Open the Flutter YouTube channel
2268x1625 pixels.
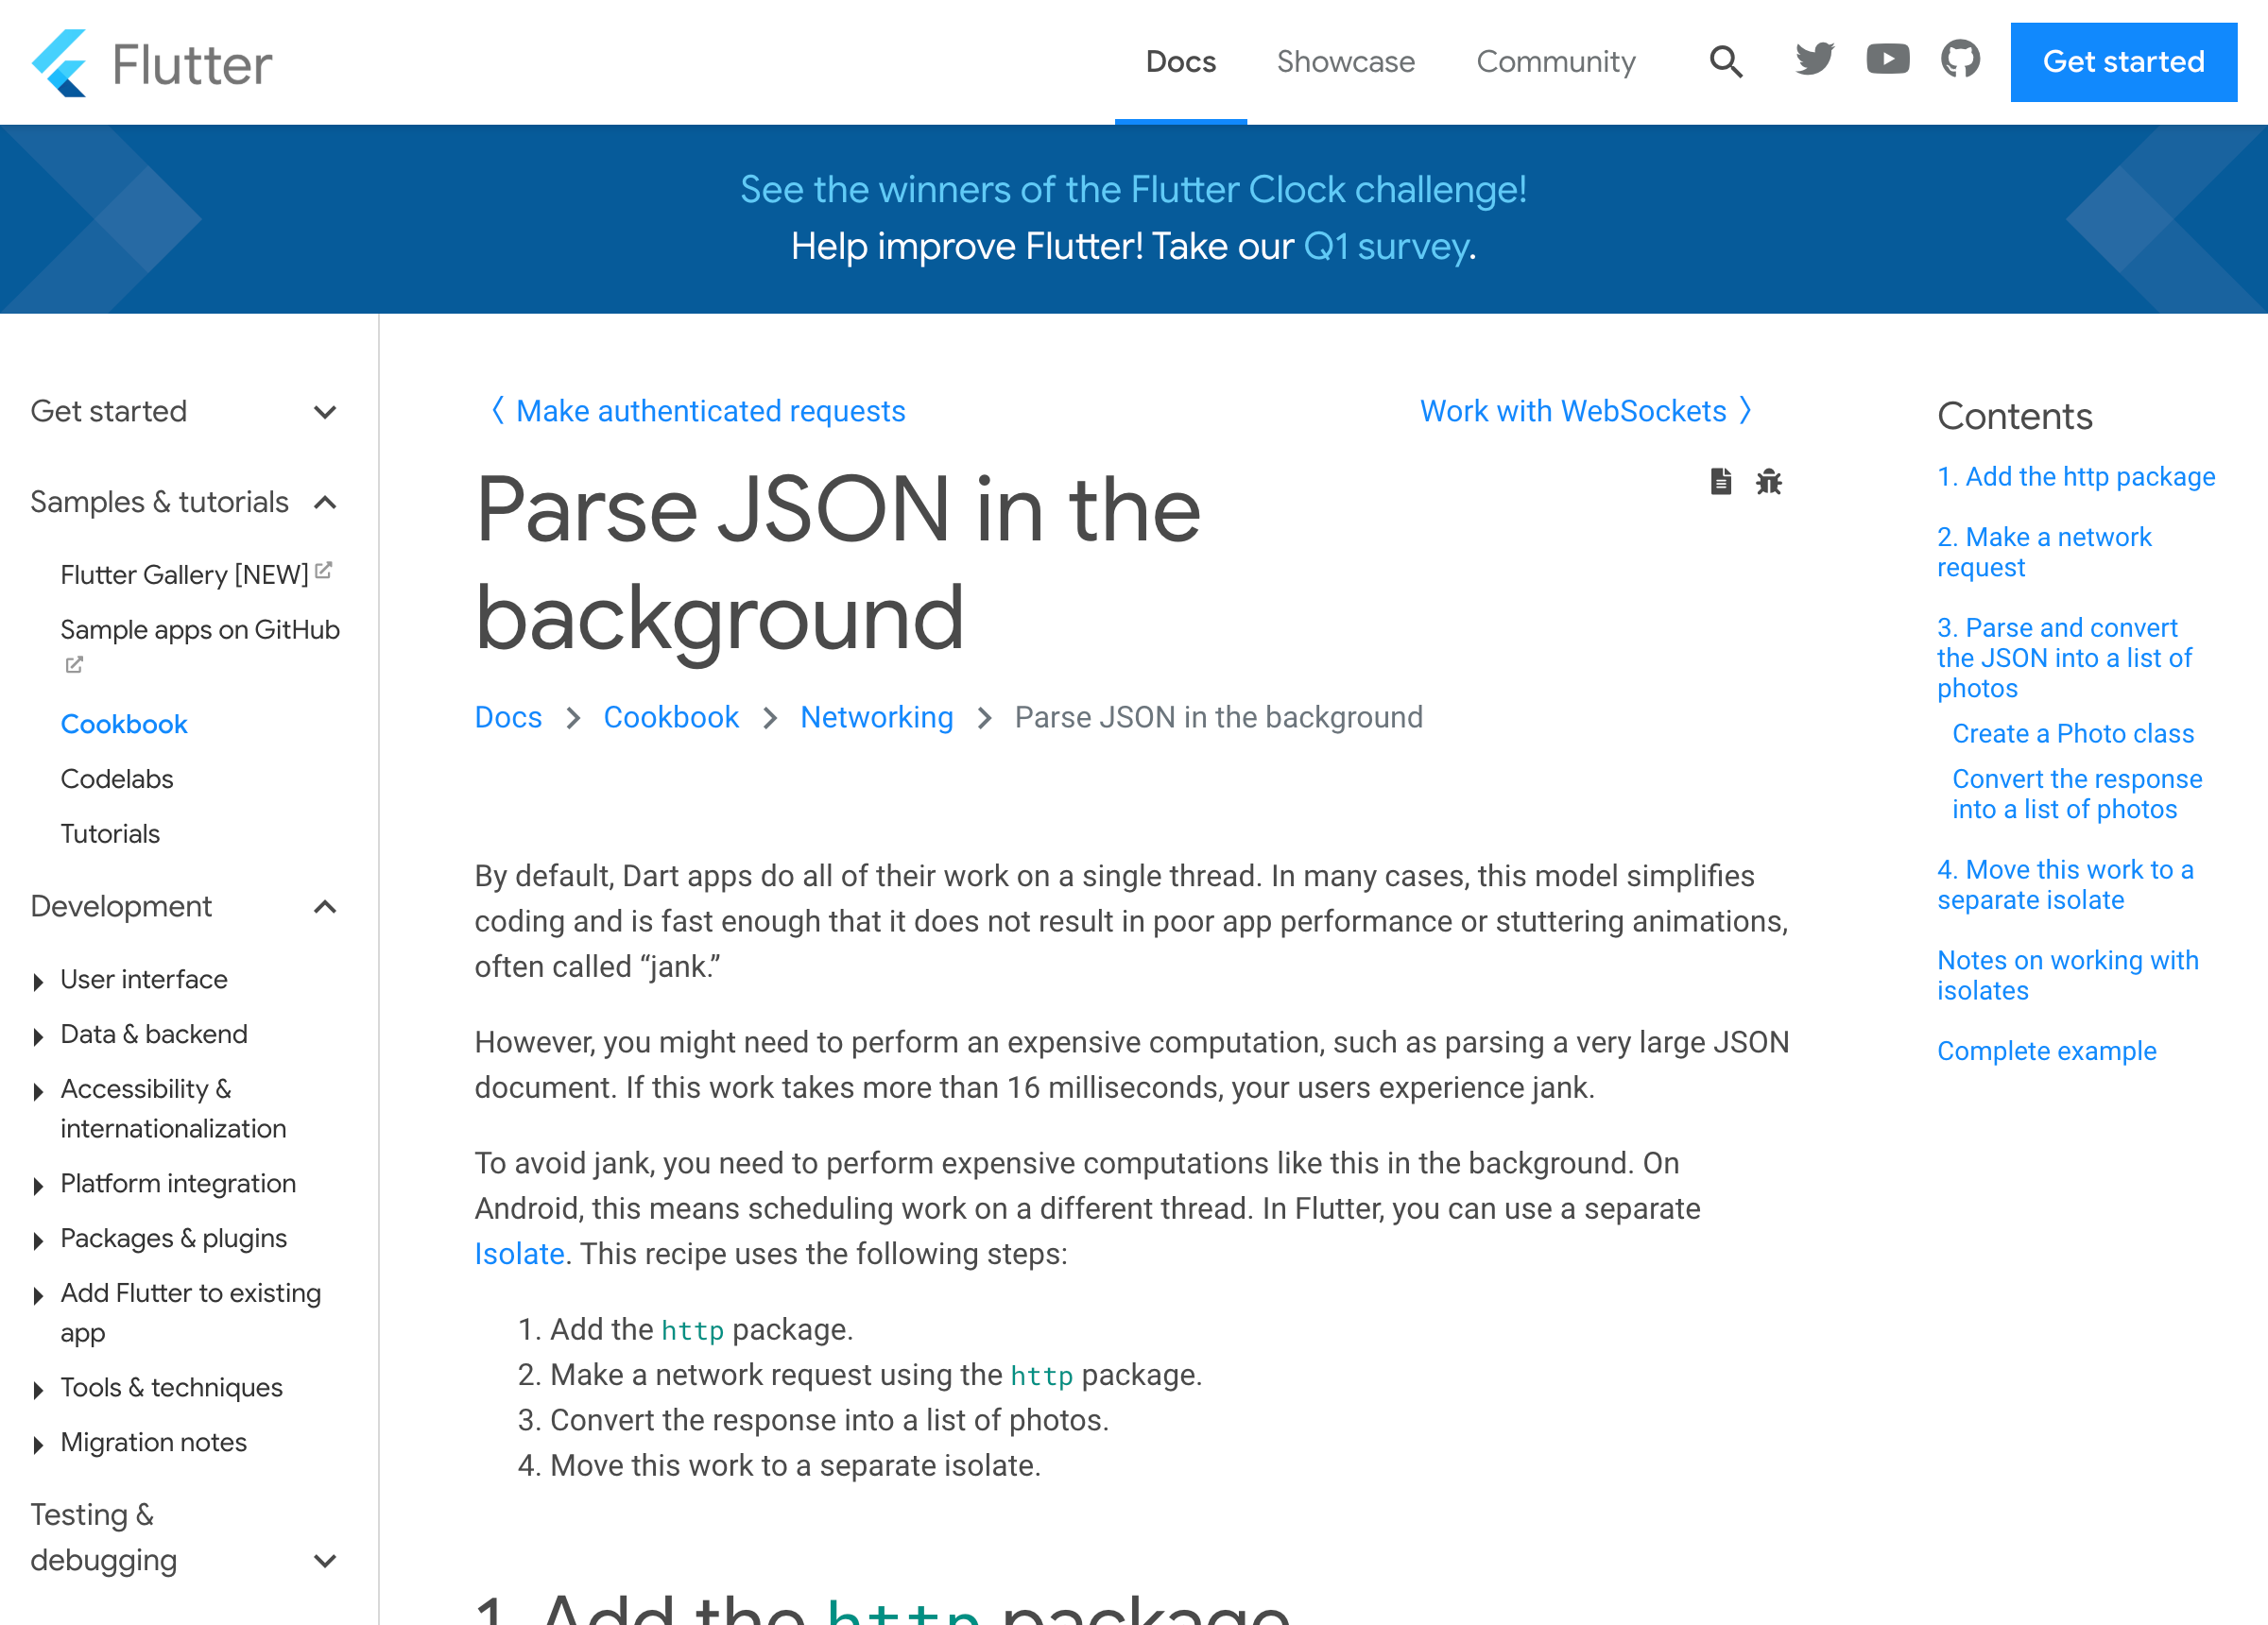click(1887, 60)
